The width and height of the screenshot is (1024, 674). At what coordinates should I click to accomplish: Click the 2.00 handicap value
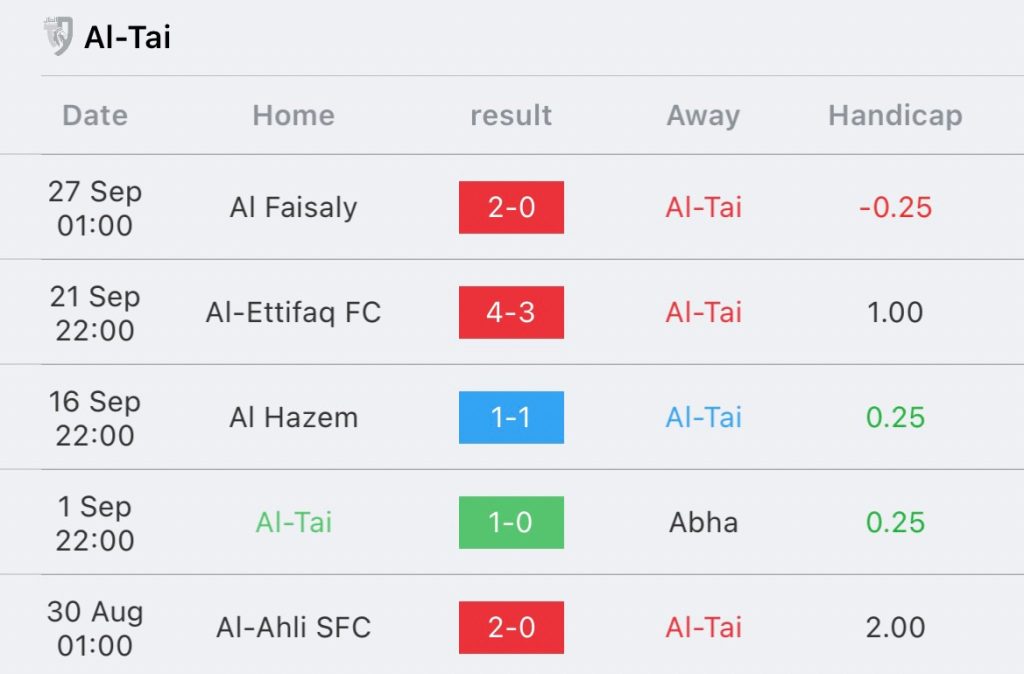coord(895,628)
